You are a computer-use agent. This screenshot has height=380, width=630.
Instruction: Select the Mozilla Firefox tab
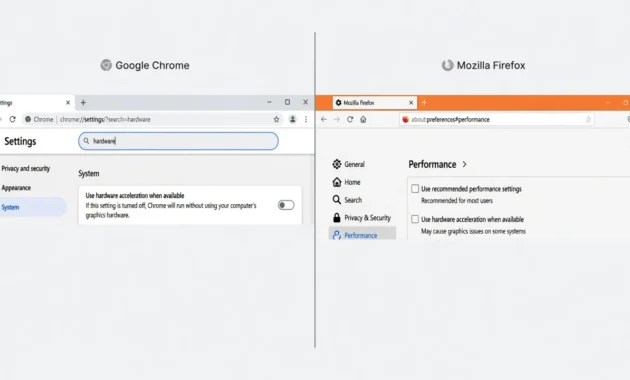tap(374, 103)
